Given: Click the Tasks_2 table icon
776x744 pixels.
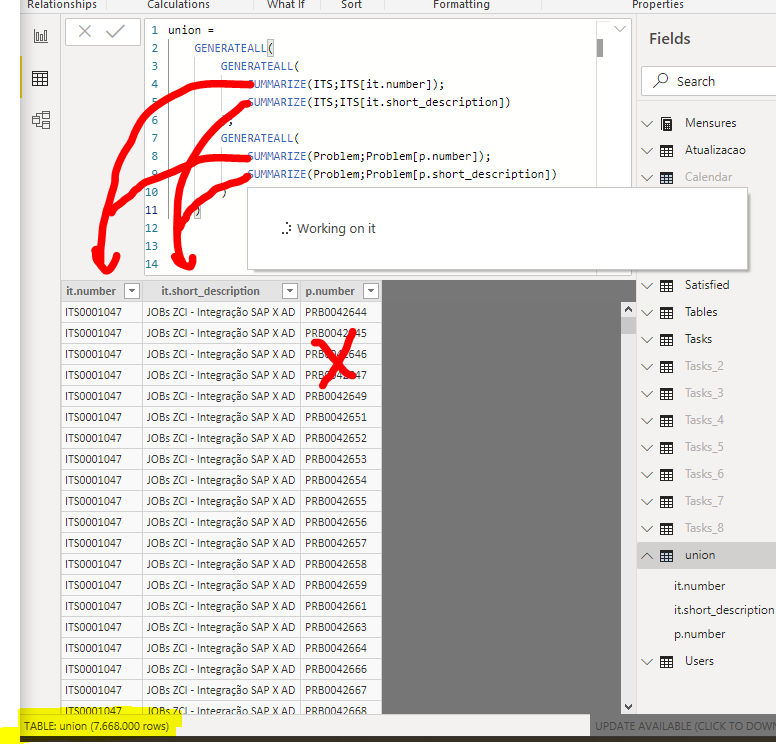Looking at the screenshot, I should (x=667, y=367).
